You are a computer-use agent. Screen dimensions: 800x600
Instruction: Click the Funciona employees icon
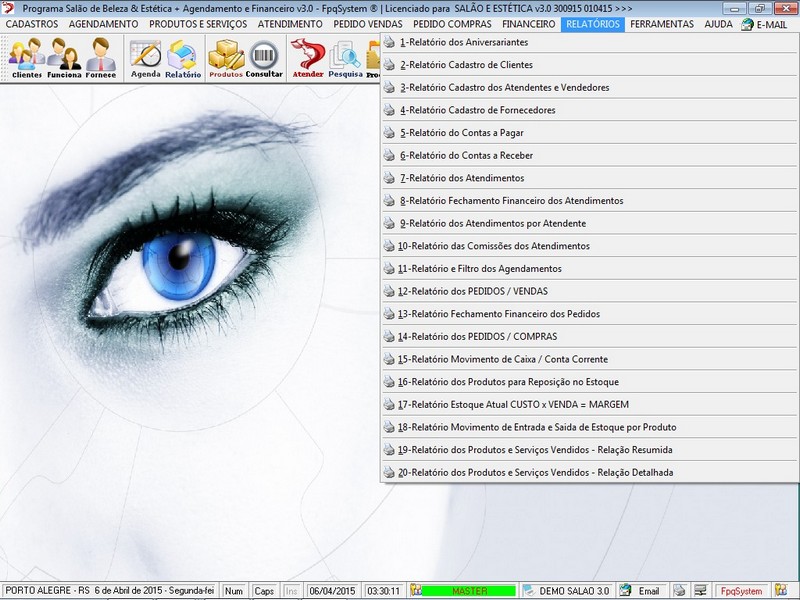point(64,58)
